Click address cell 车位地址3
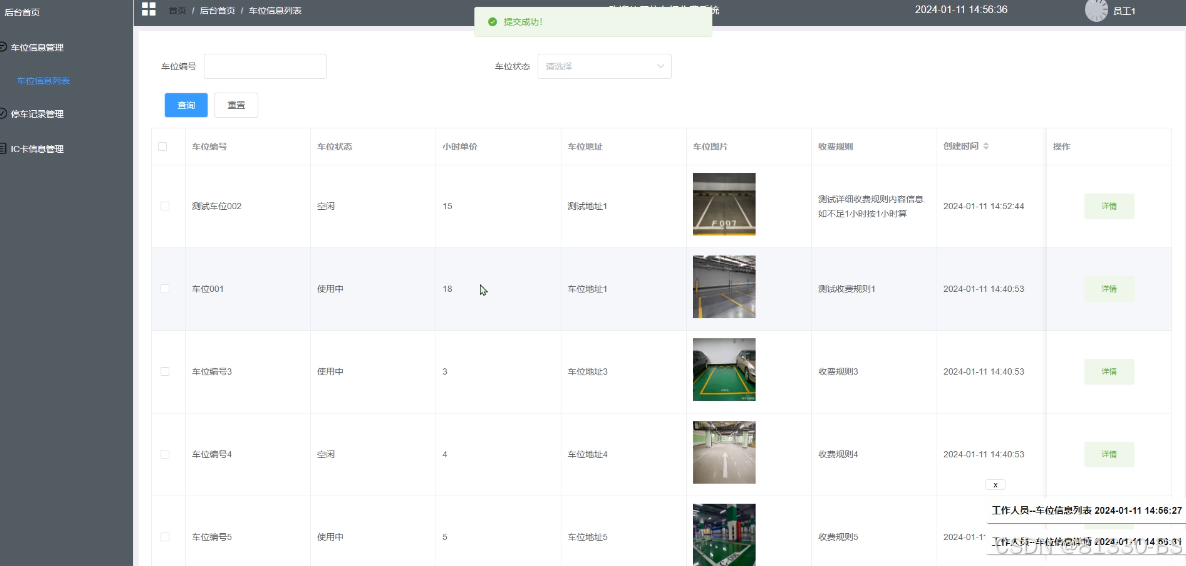This screenshot has width=1186, height=566. coord(588,372)
